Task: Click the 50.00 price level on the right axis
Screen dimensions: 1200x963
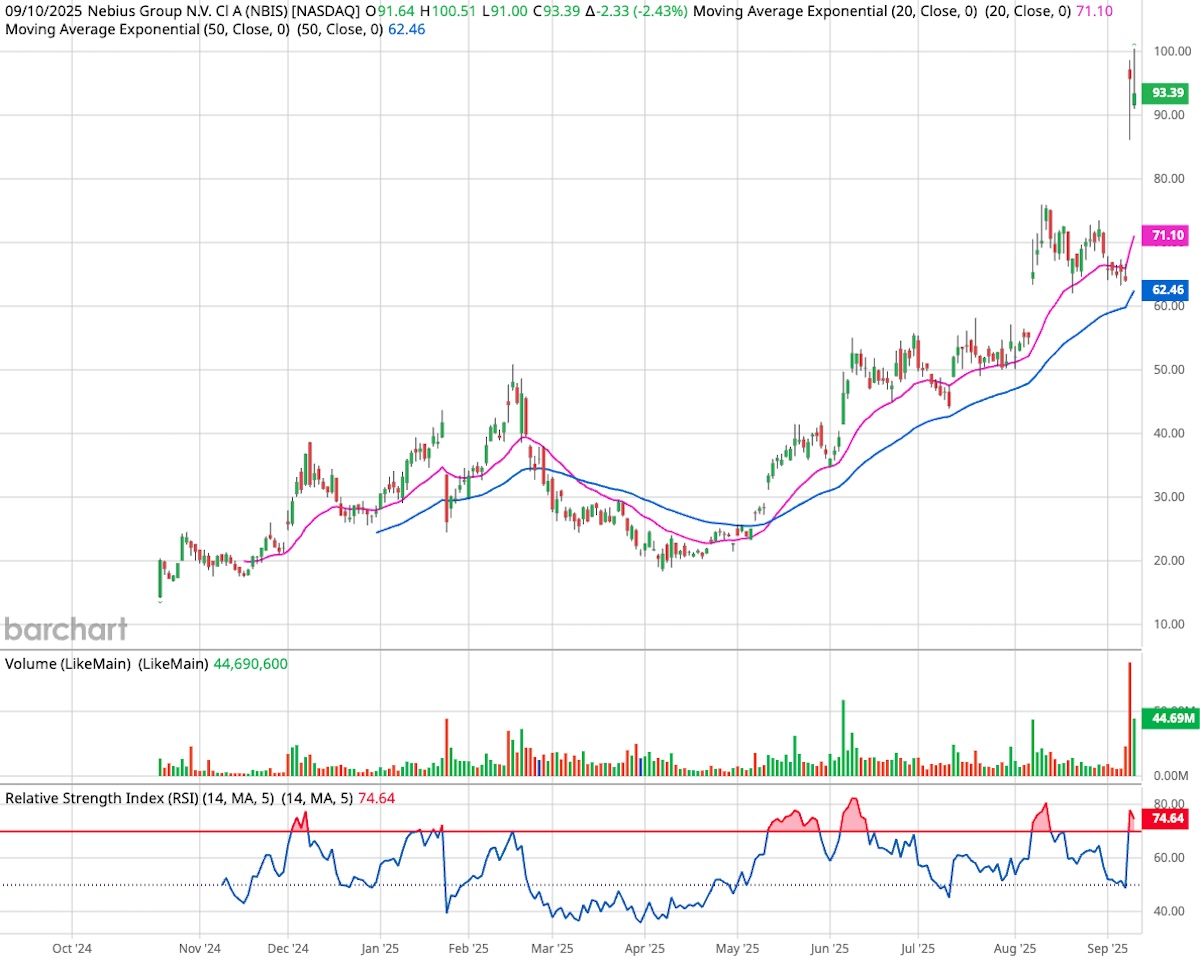Action: click(1170, 370)
